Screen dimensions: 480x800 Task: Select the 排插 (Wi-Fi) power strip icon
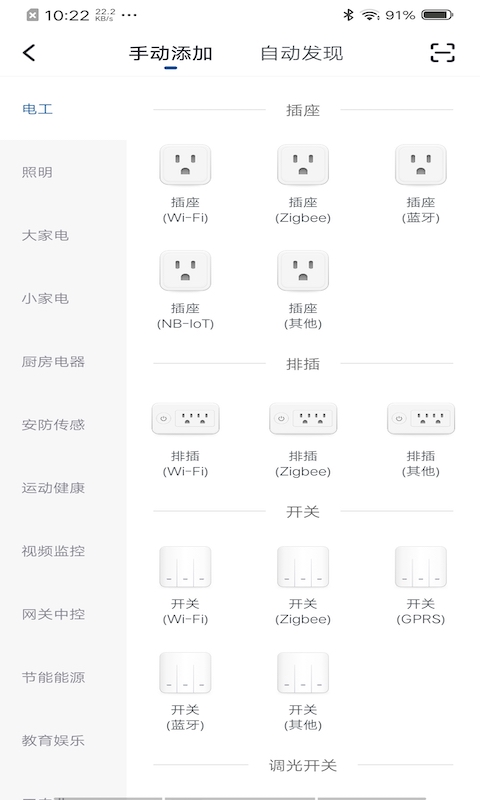coord(185,418)
